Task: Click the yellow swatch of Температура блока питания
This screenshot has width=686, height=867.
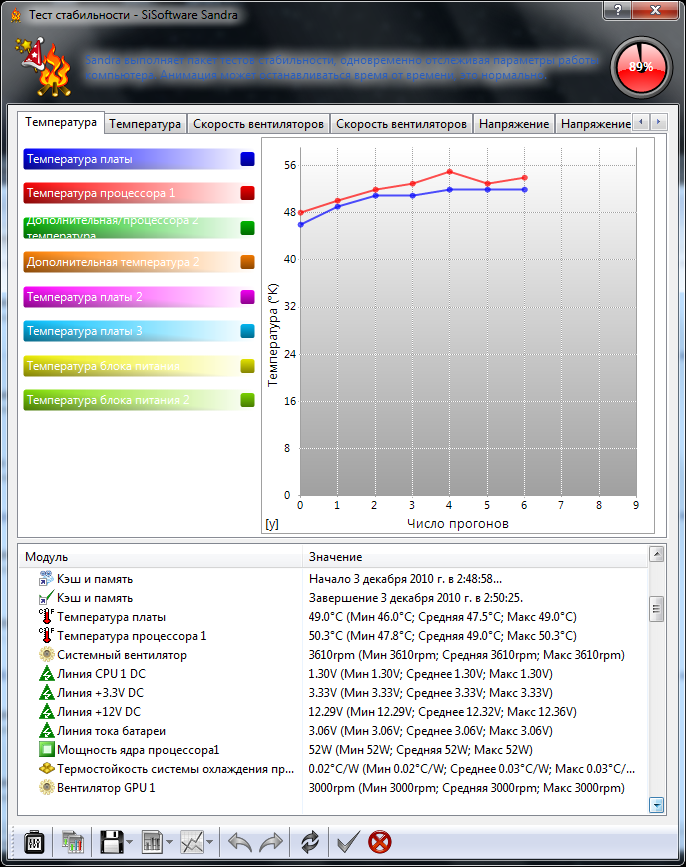Action: click(248, 366)
